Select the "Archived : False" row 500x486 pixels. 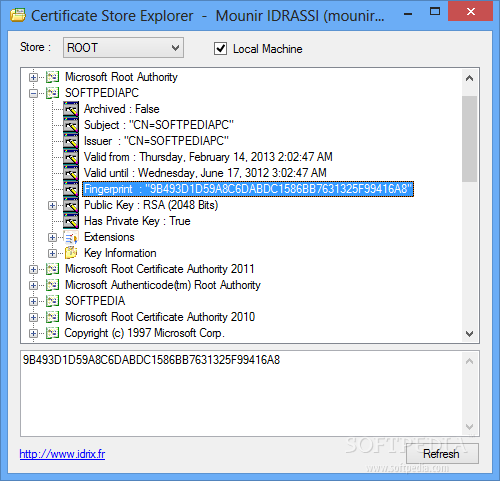(x=122, y=109)
